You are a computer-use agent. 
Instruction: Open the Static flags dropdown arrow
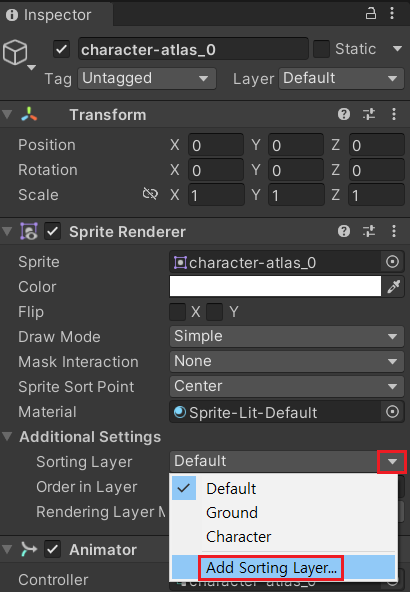pyautogui.click(x=397, y=49)
